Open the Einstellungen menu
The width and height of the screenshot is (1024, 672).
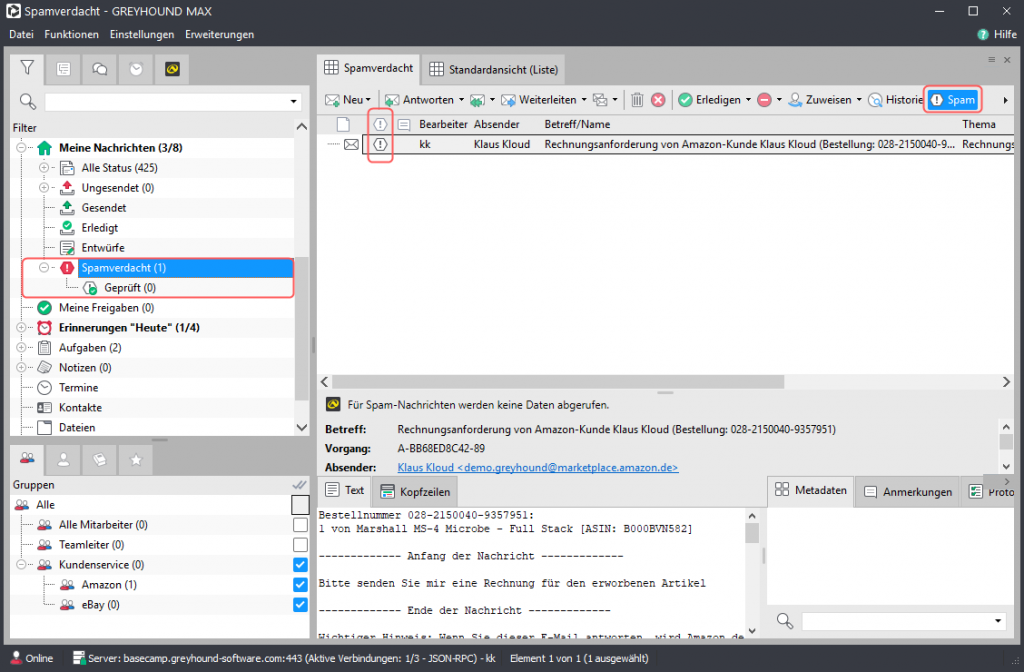pyautogui.click(x=142, y=35)
